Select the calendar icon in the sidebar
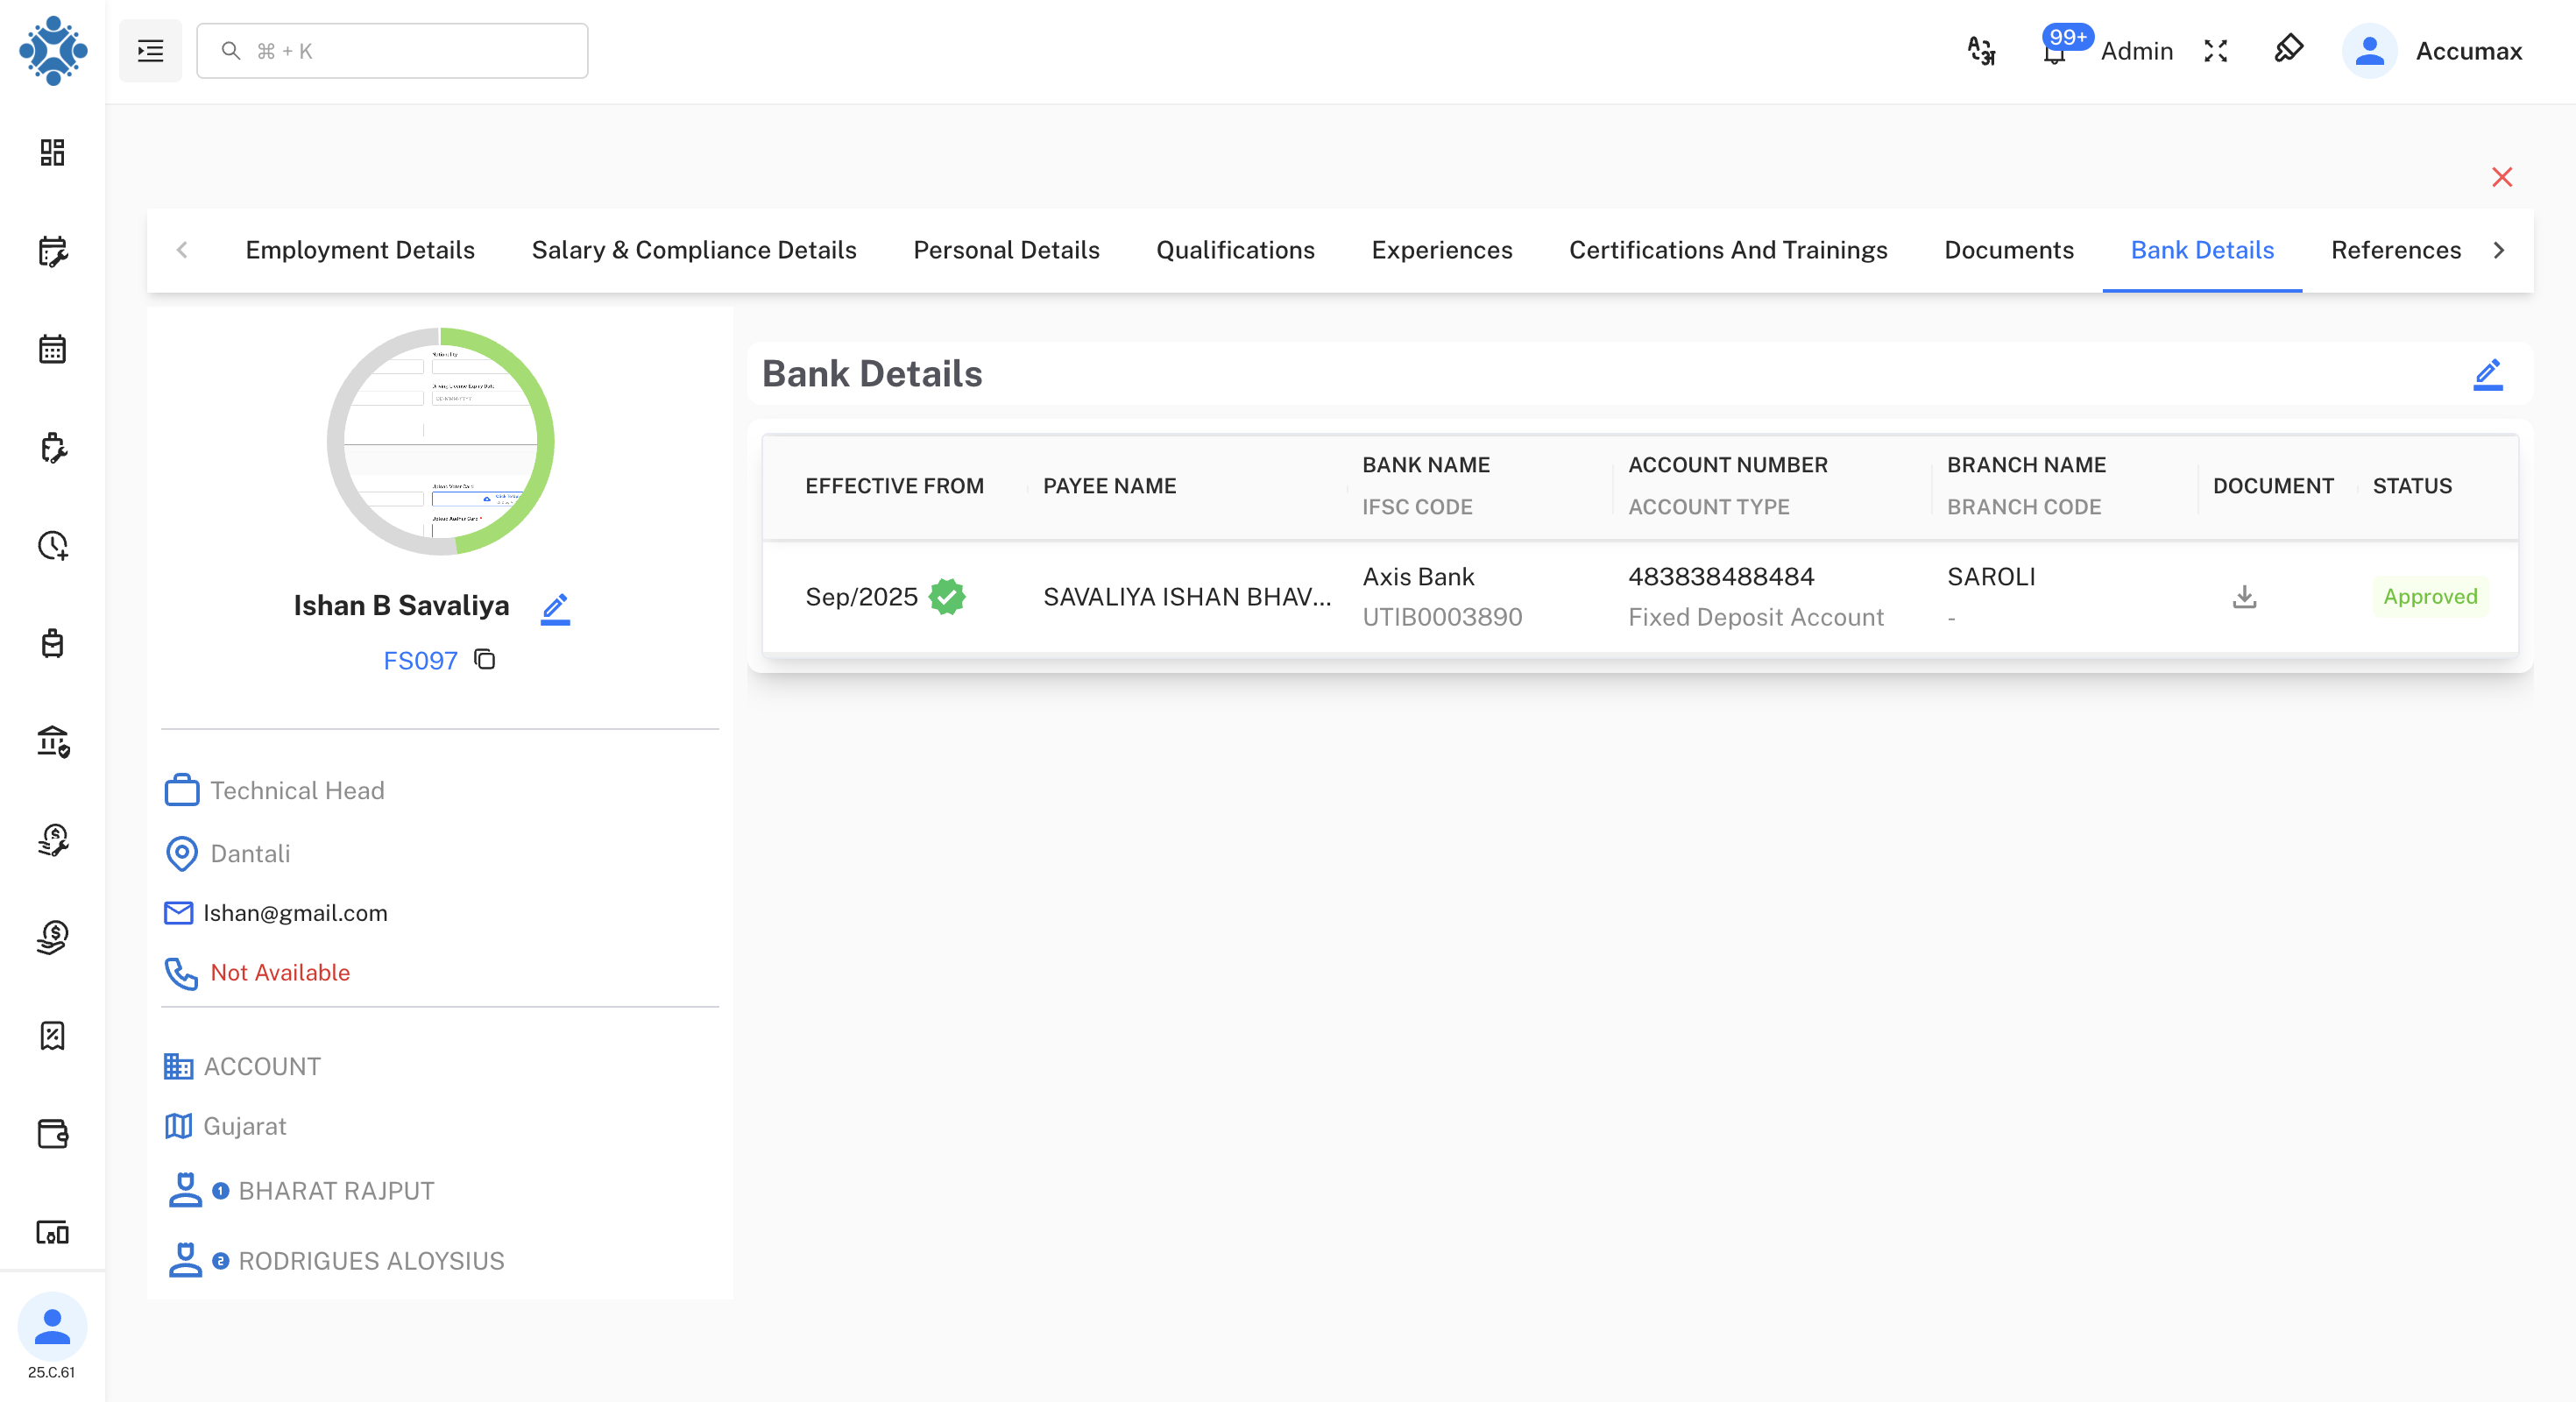This screenshot has width=2576, height=1402. pyautogui.click(x=52, y=348)
